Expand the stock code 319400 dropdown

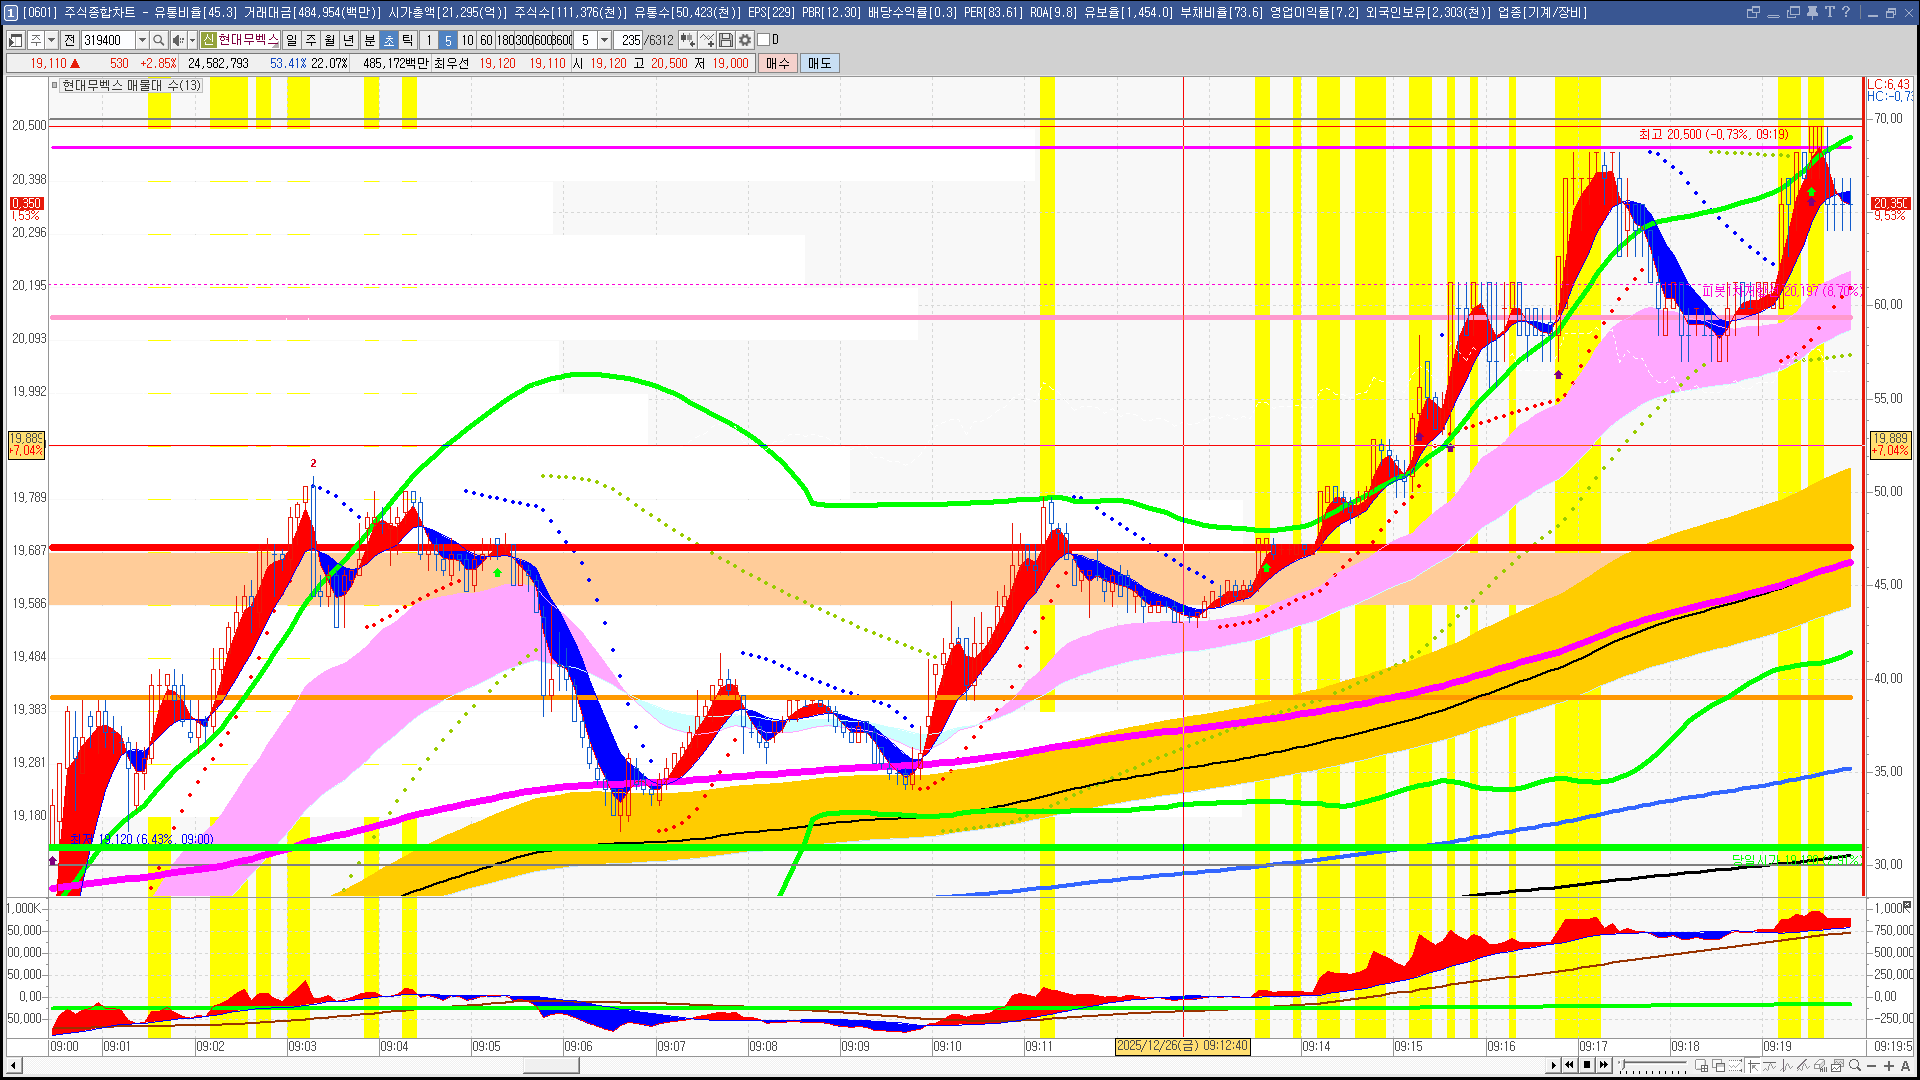[x=142, y=40]
